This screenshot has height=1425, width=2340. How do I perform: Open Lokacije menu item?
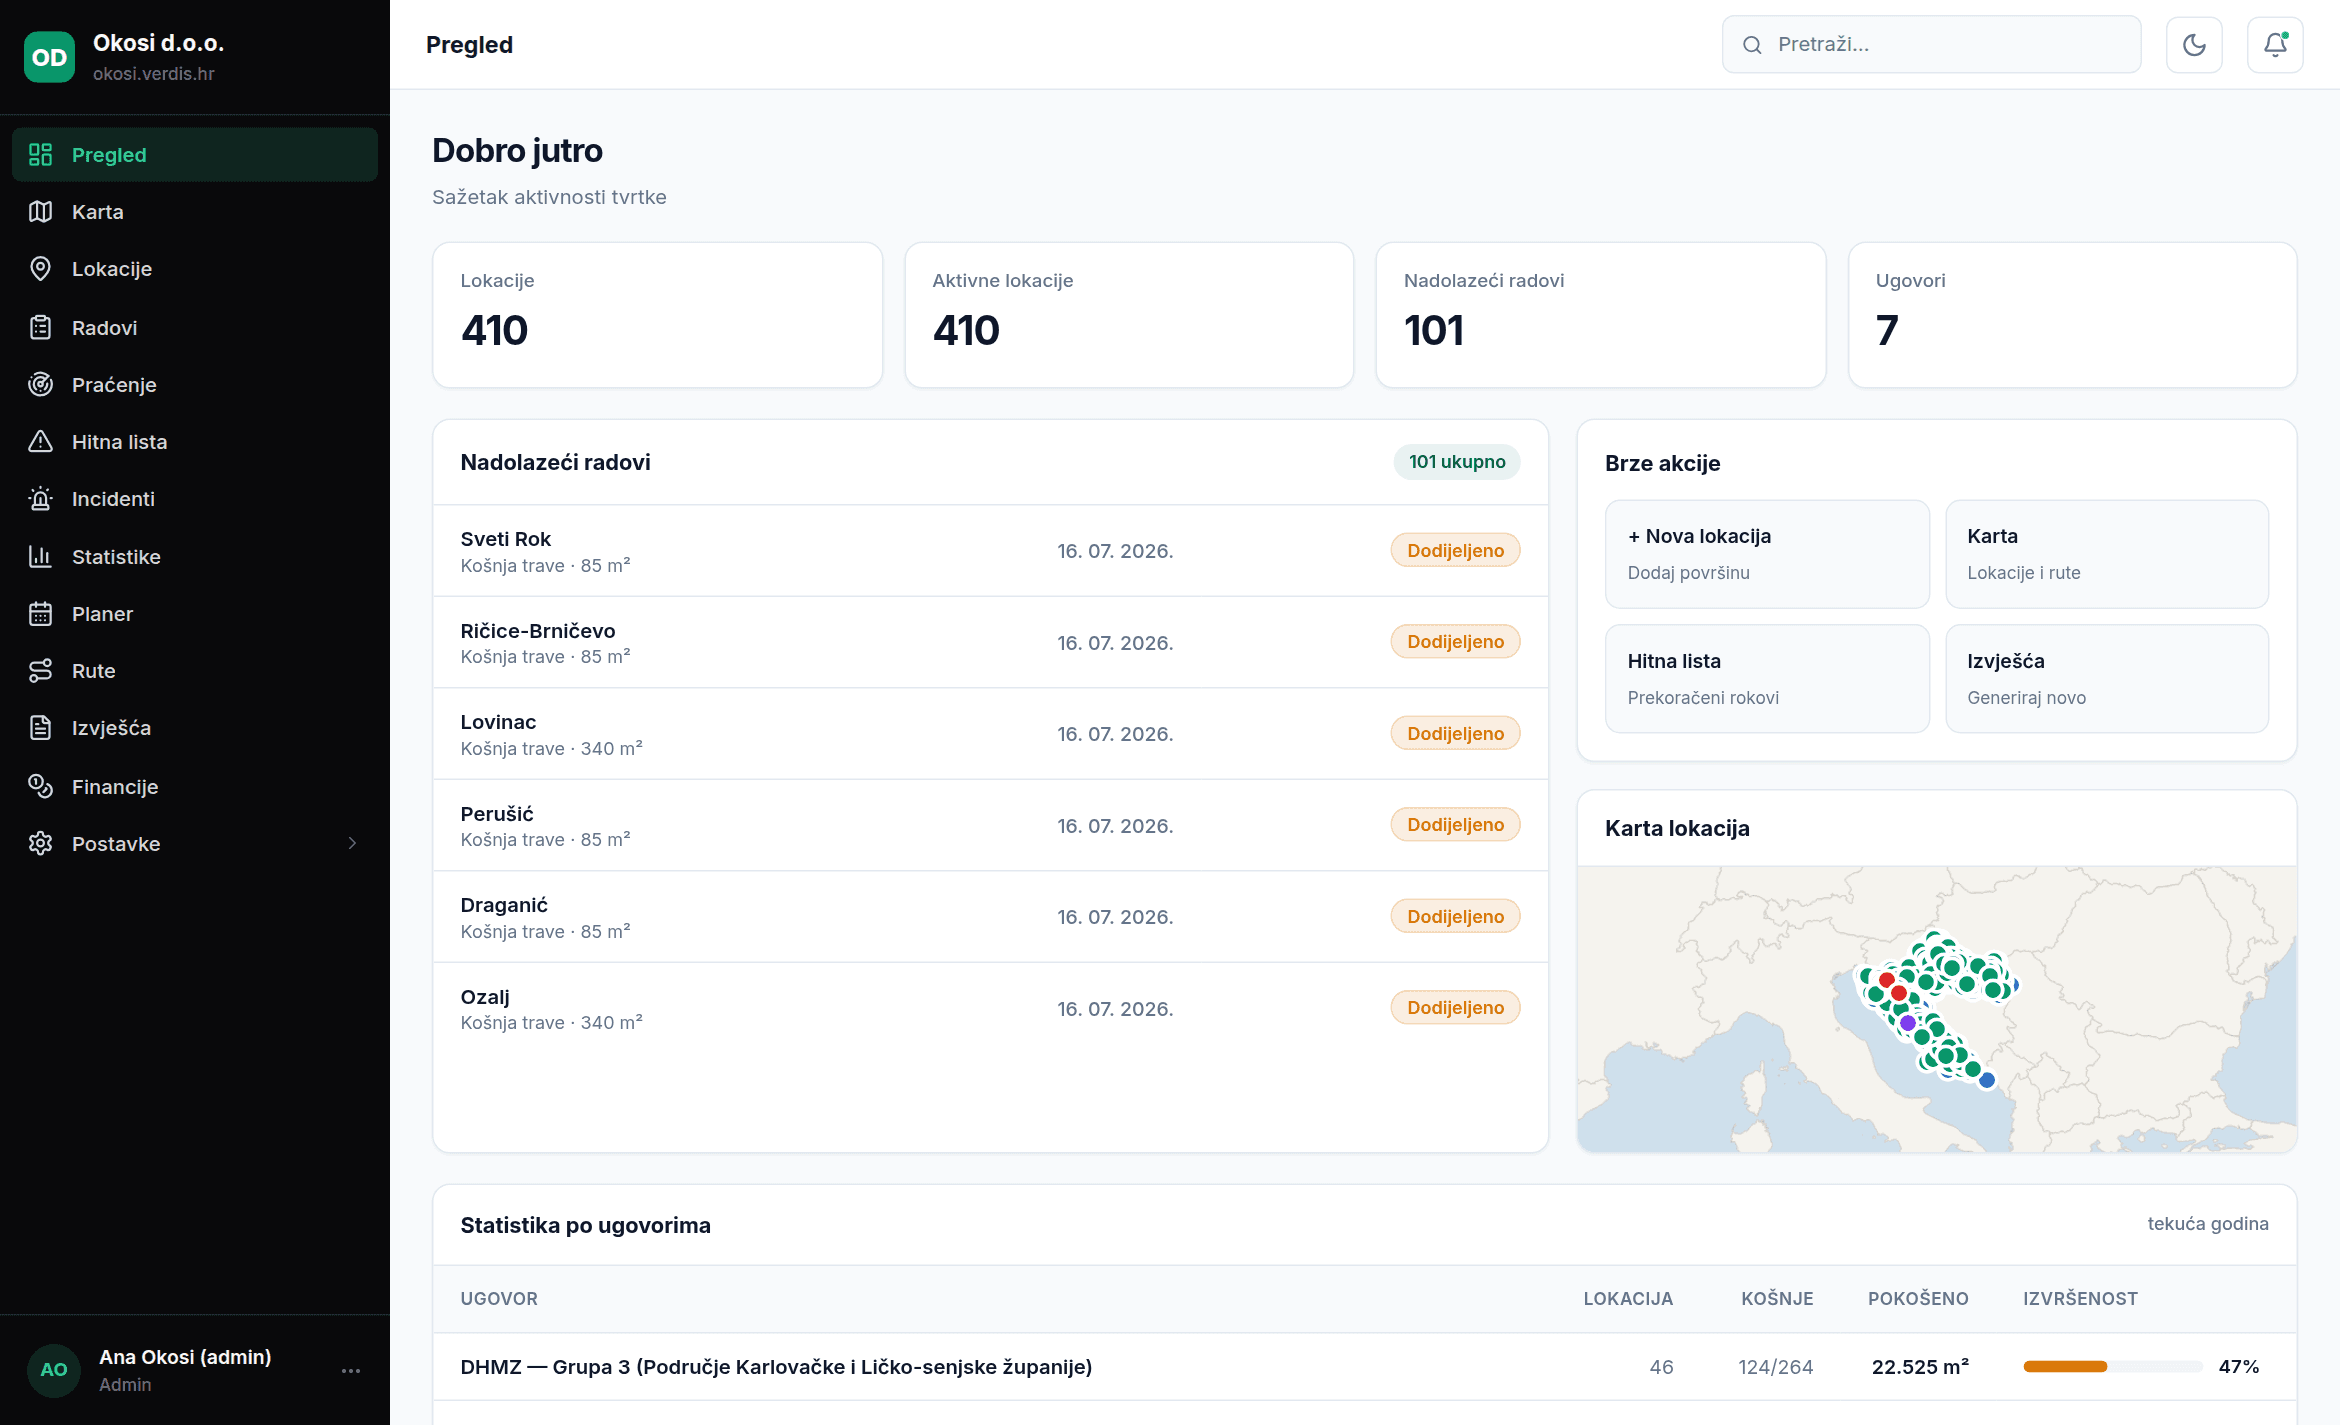click(195, 269)
